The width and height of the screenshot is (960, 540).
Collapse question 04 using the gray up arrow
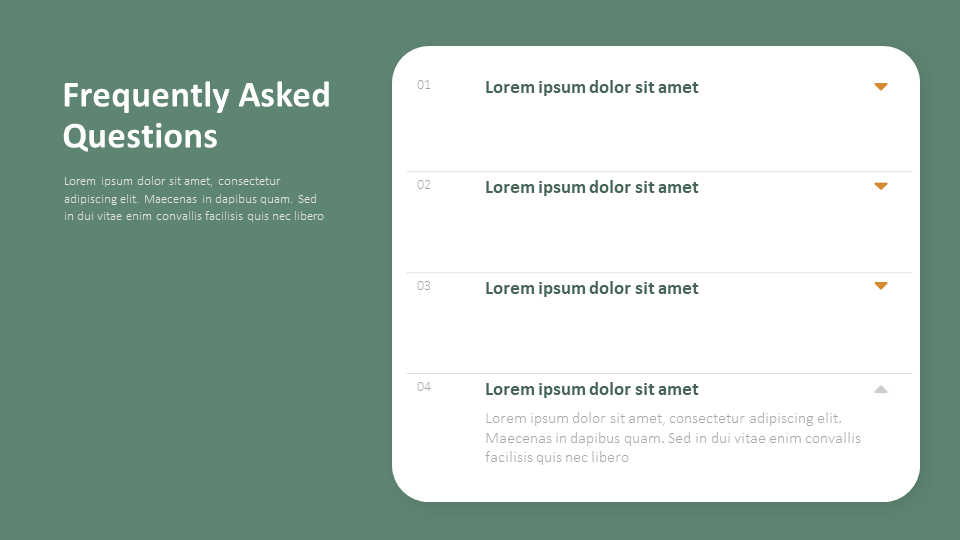point(881,389)
